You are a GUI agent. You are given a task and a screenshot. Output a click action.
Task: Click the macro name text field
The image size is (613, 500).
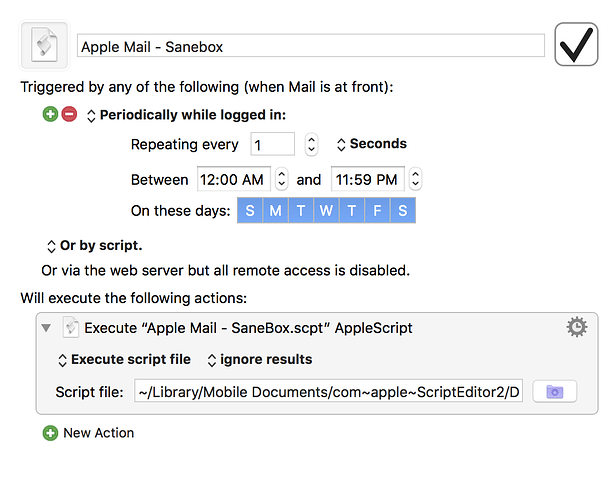coord(310,46)
